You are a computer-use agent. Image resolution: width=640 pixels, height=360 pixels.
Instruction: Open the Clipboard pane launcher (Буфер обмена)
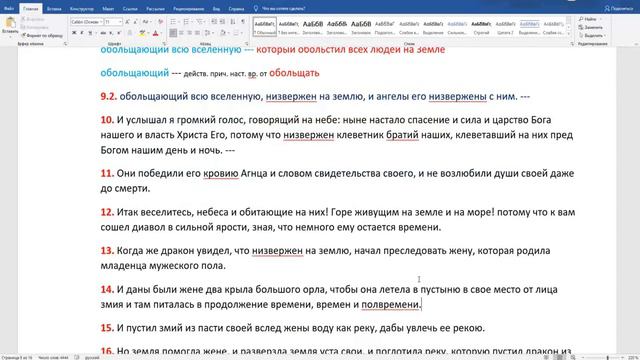tap(66, 44)
